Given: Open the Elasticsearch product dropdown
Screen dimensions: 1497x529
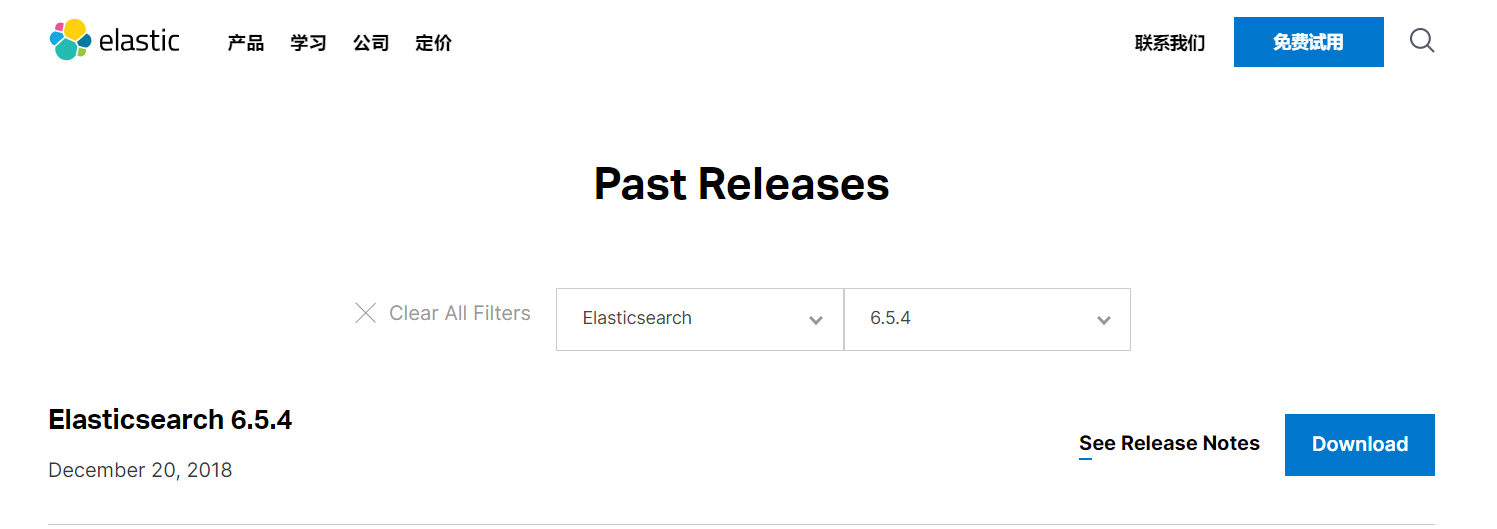Looking at the screenshot, I should point(700,319).
